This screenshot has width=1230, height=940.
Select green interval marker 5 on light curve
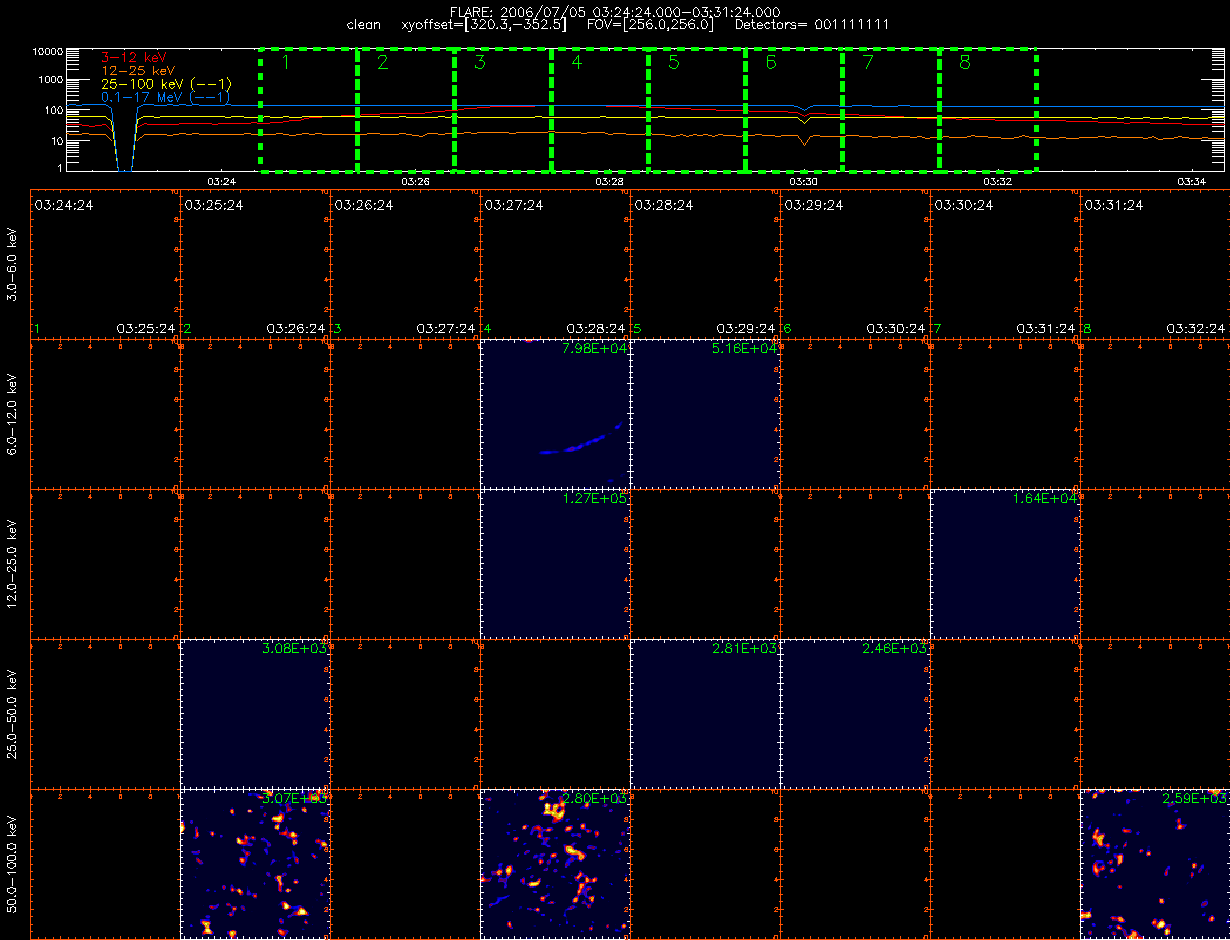(673, 63)
